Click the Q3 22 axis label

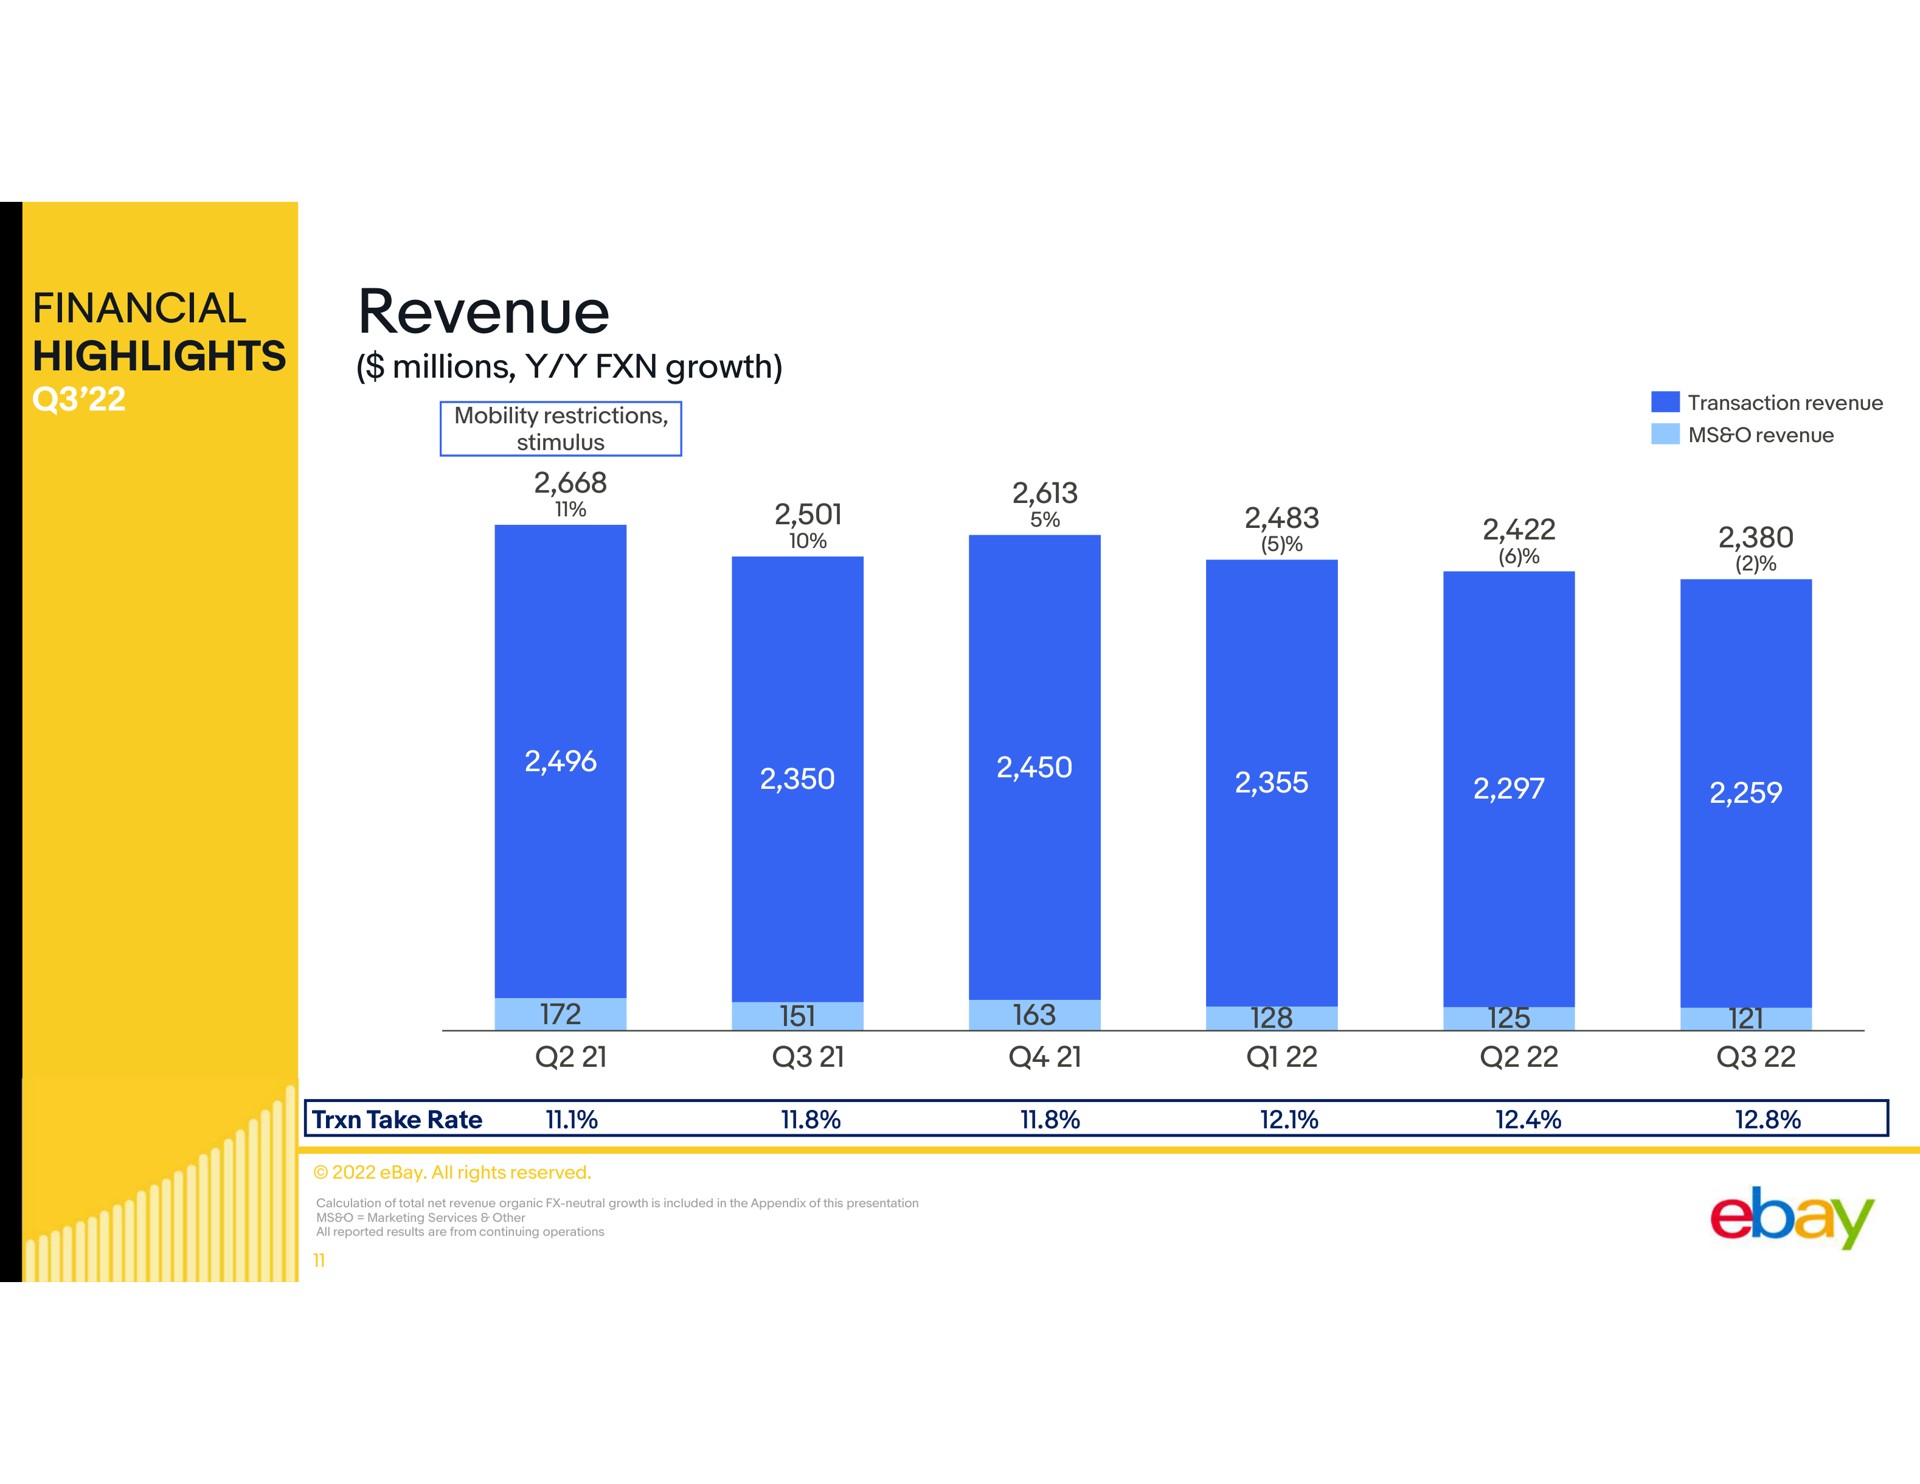1756,1057
